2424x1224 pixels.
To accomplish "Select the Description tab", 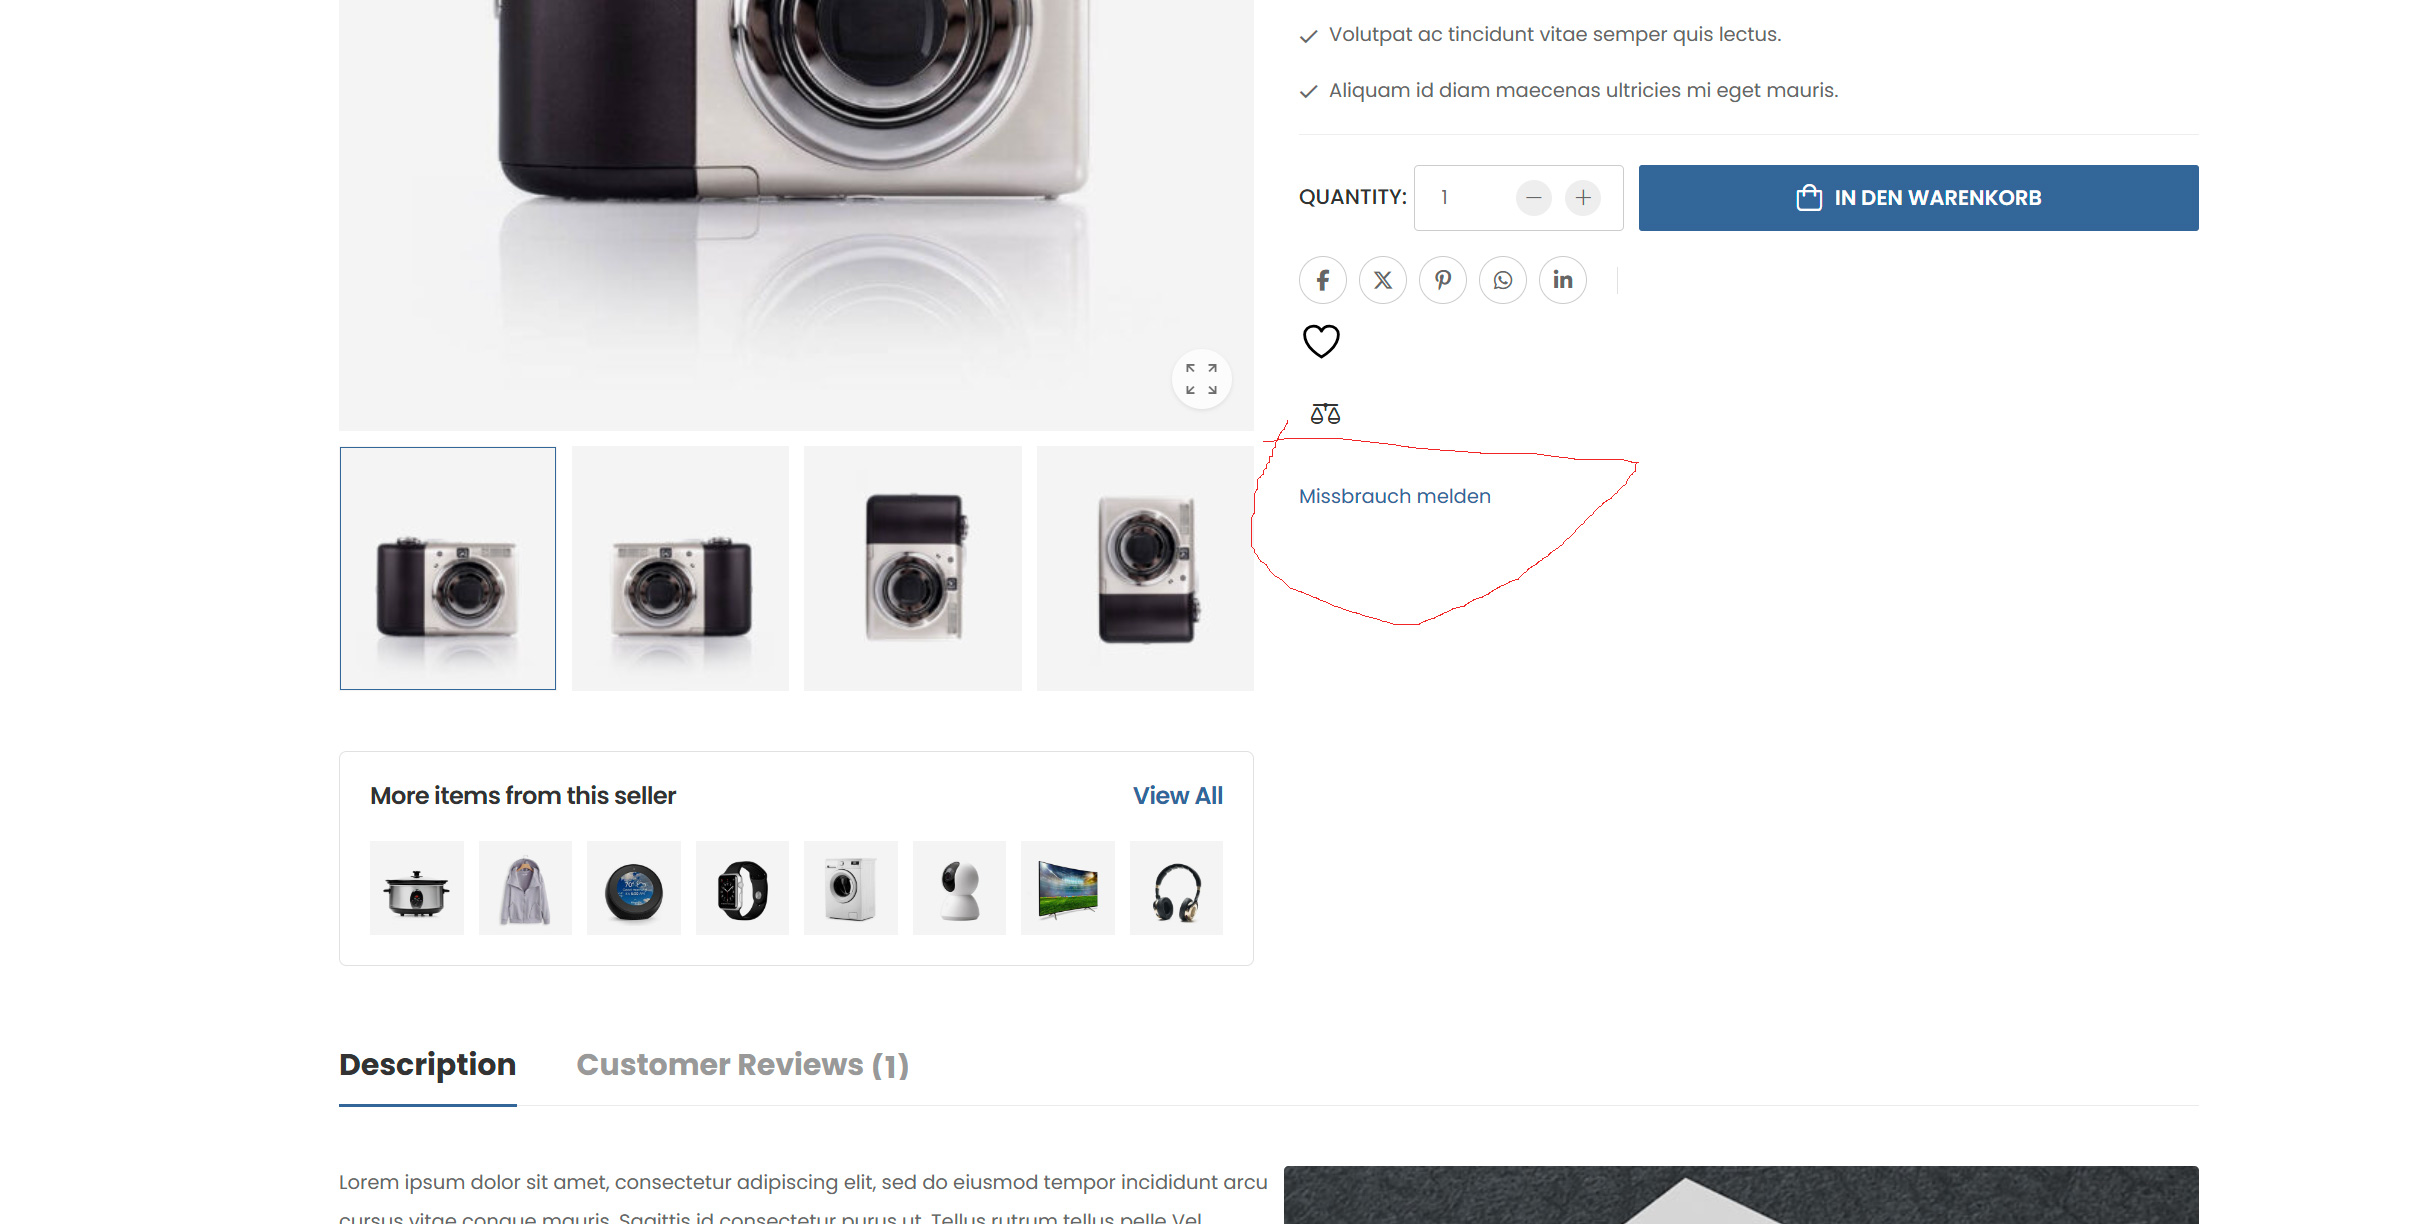I will click(427, 1065).
